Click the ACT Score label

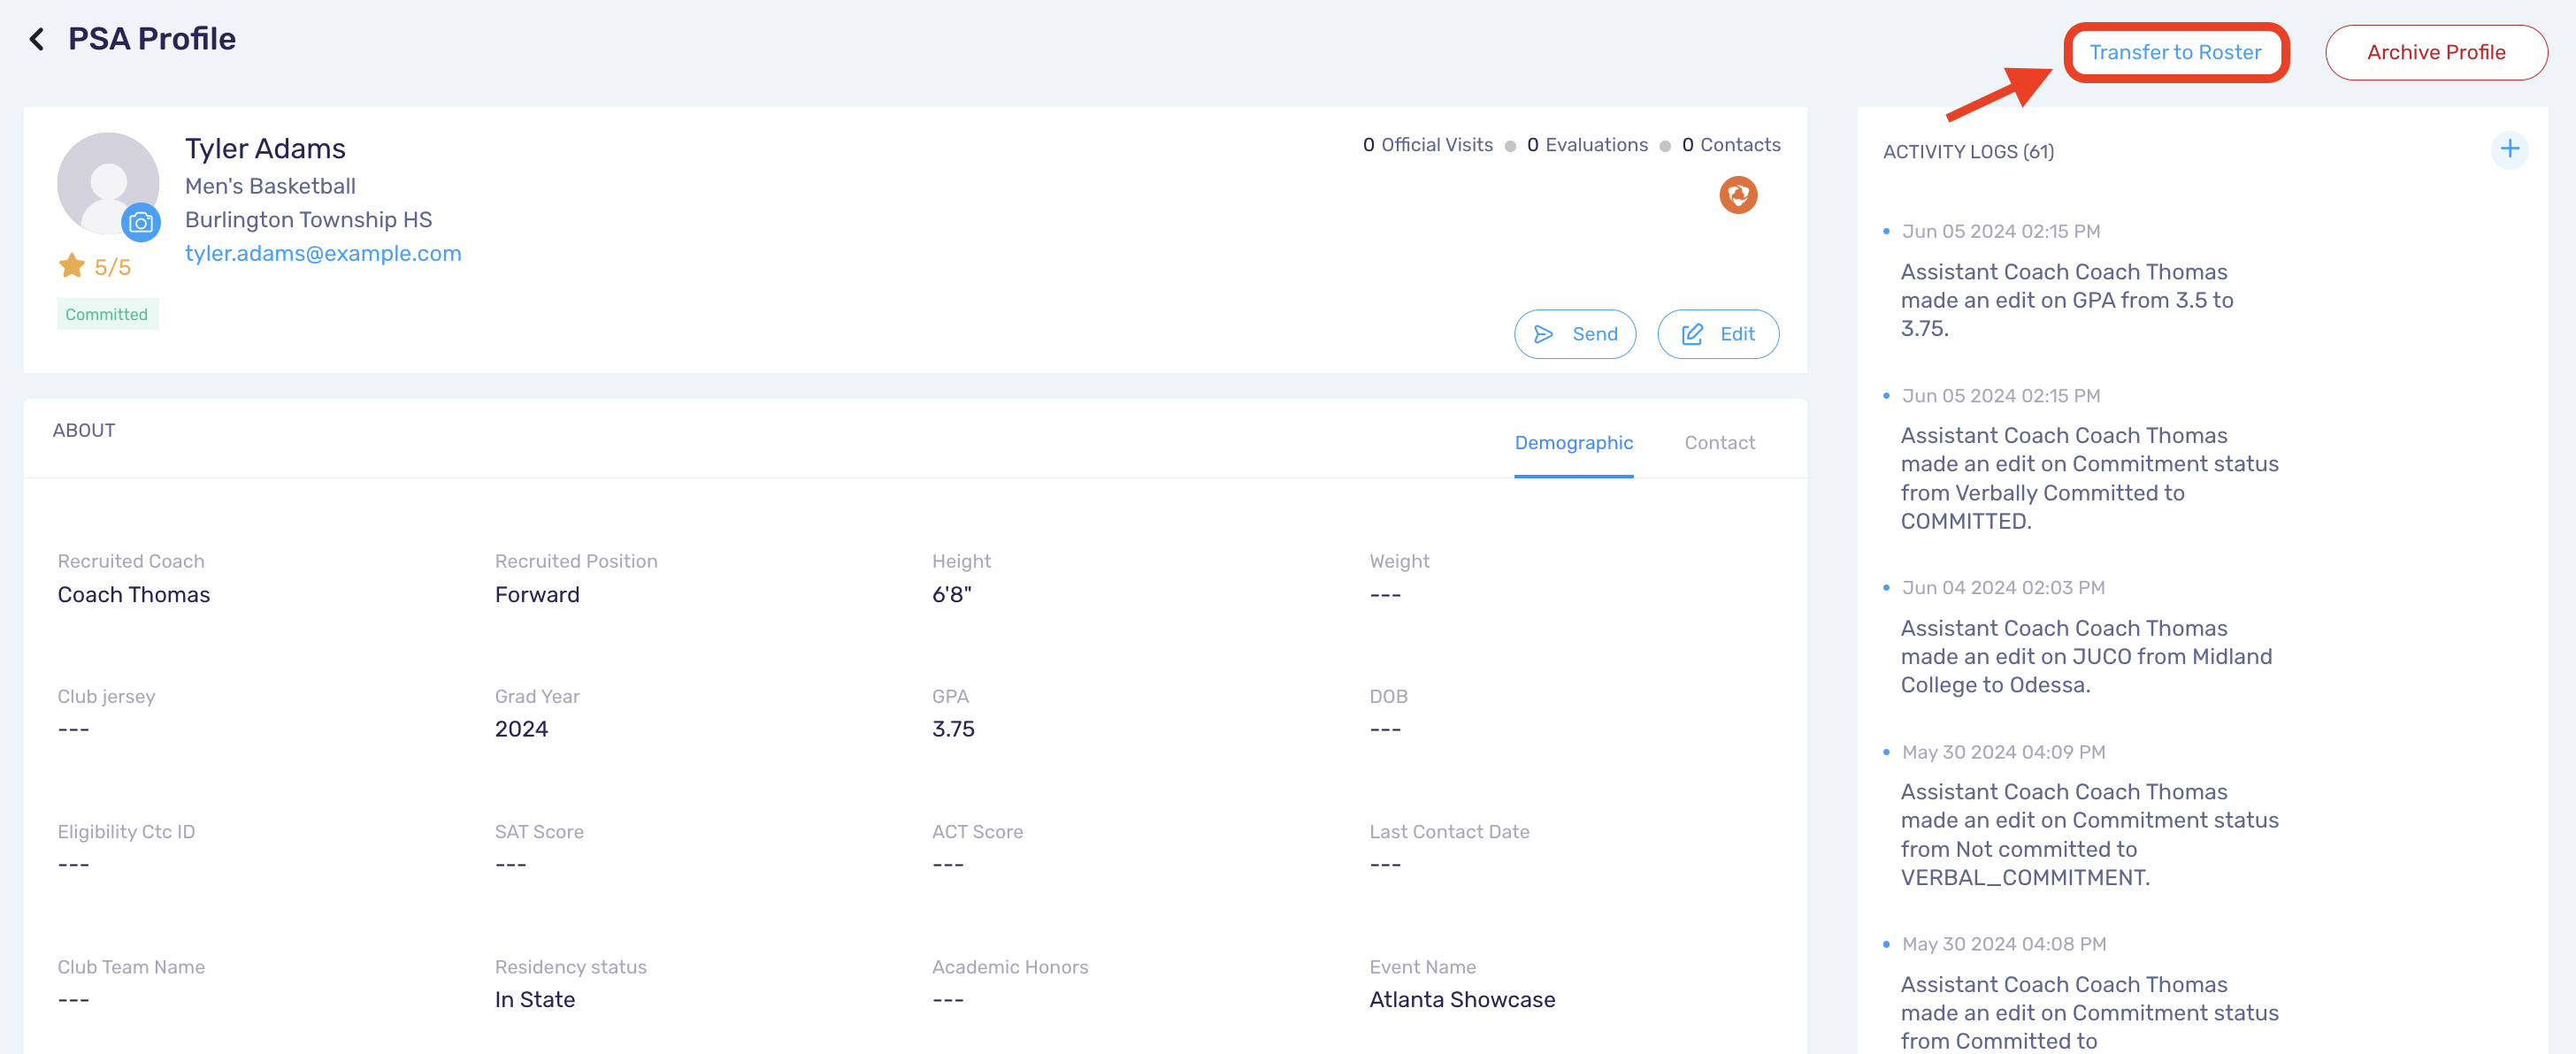(977, 832)
